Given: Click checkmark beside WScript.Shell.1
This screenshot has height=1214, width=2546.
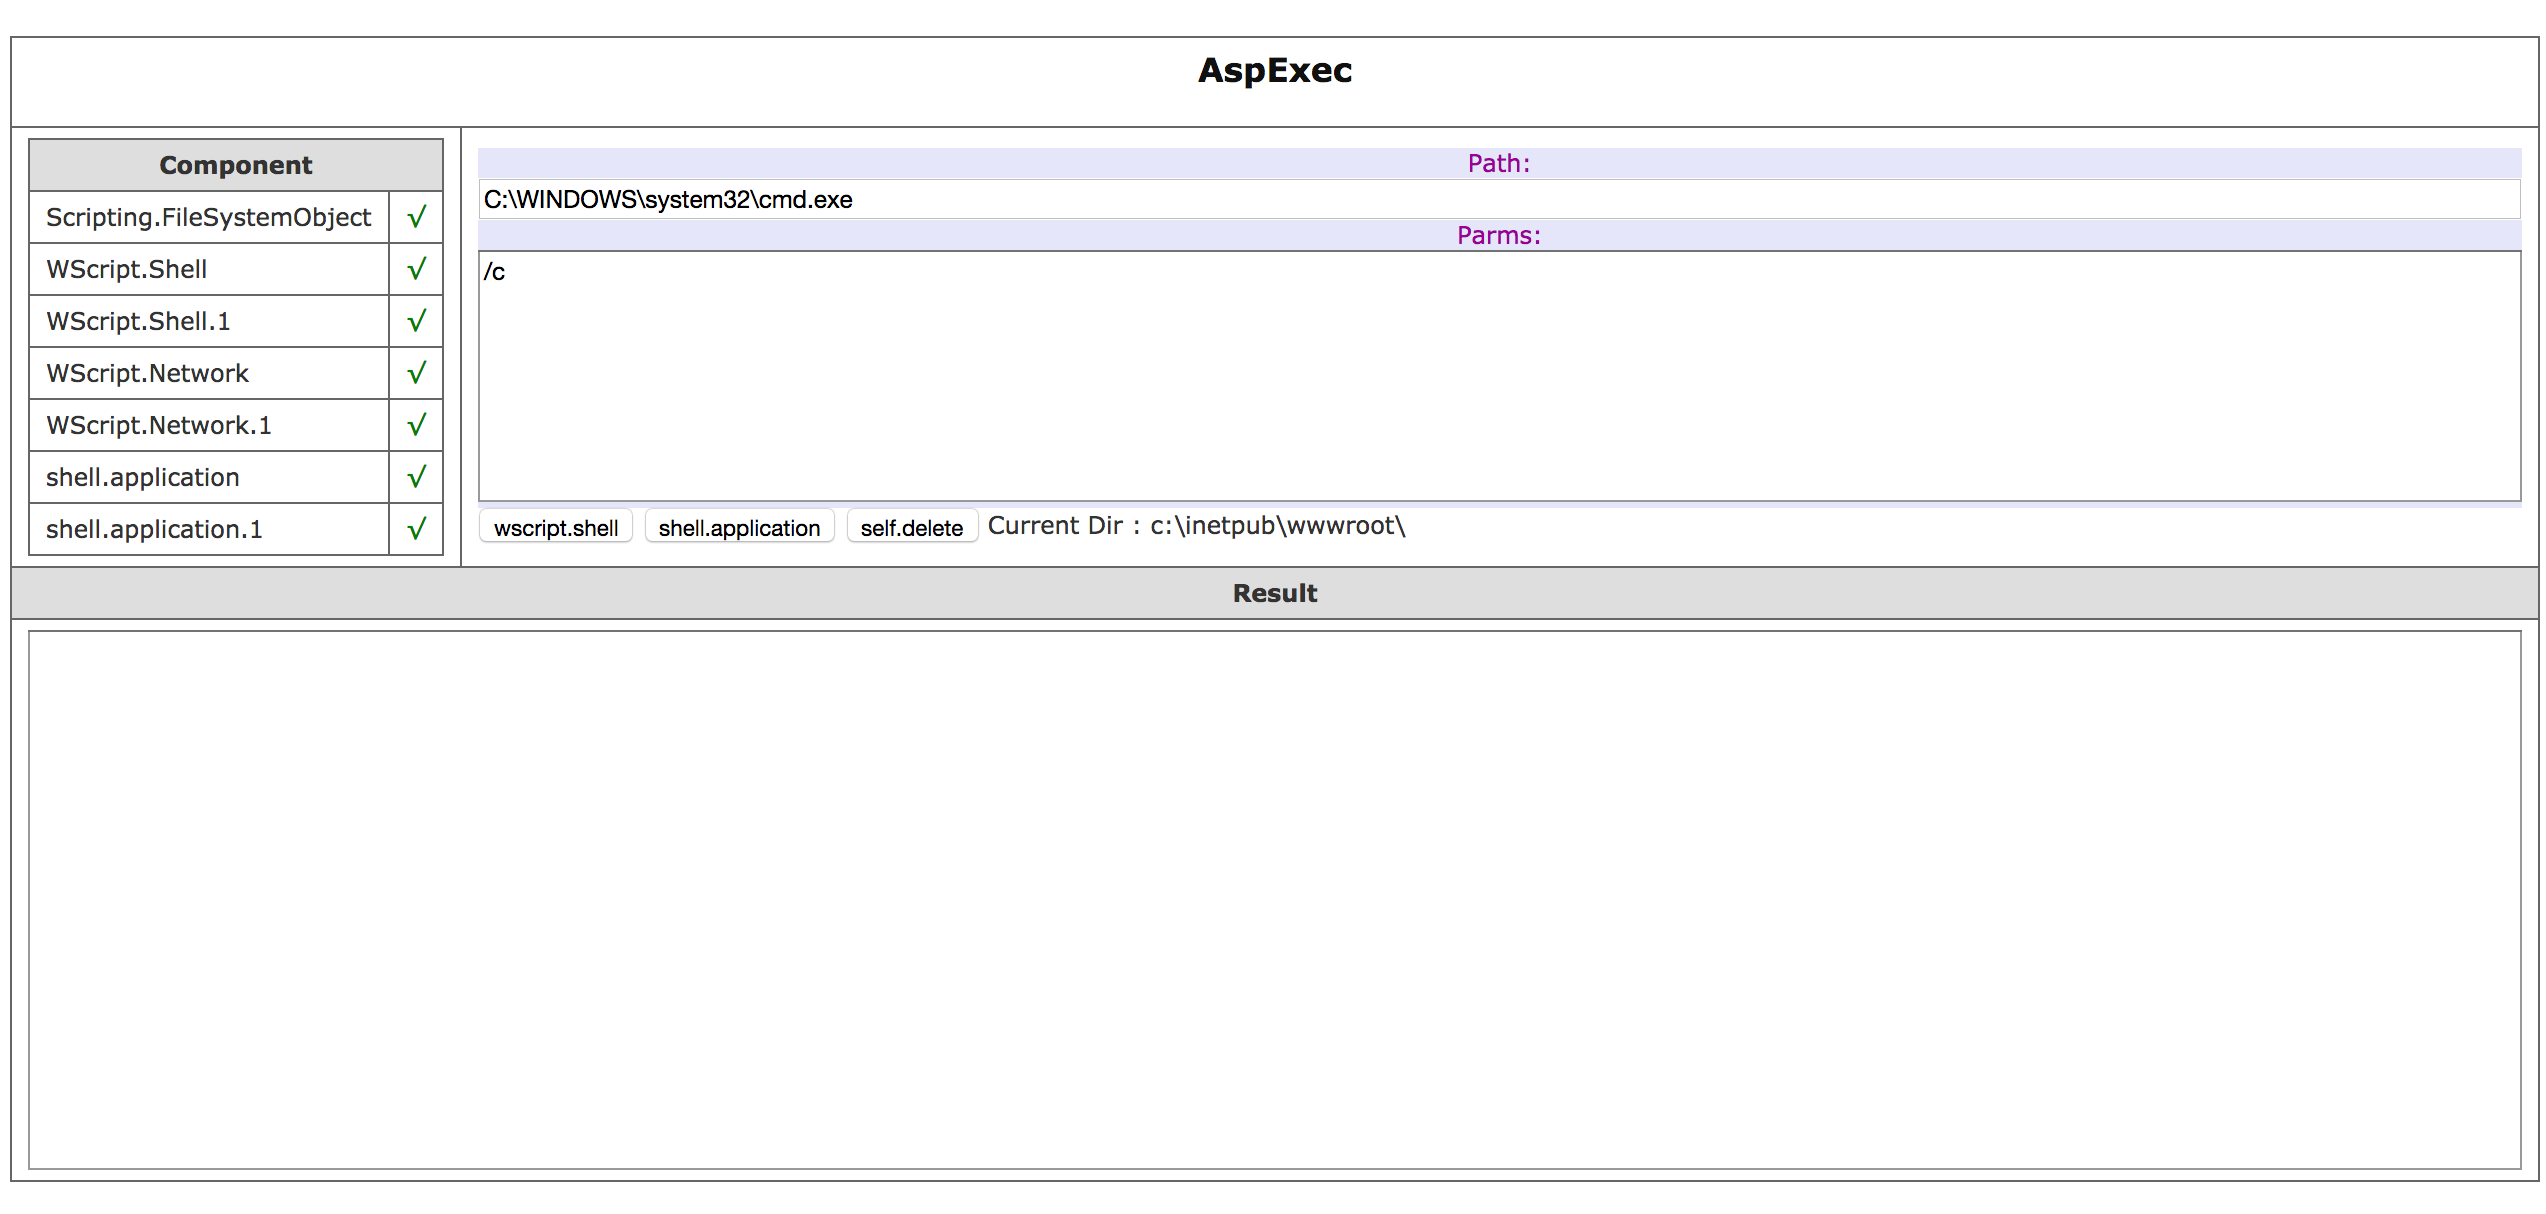Looking at the screenshot, I should click(x=416, y=321).
